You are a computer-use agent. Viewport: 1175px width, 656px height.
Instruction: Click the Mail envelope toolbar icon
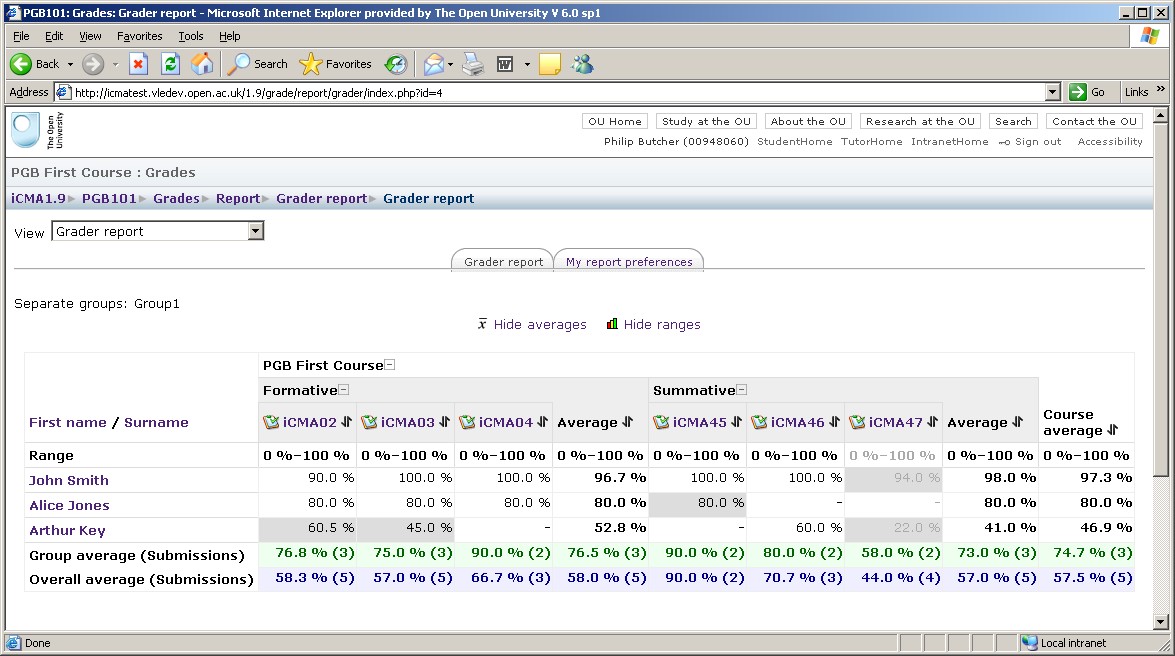tap(433, 64)
